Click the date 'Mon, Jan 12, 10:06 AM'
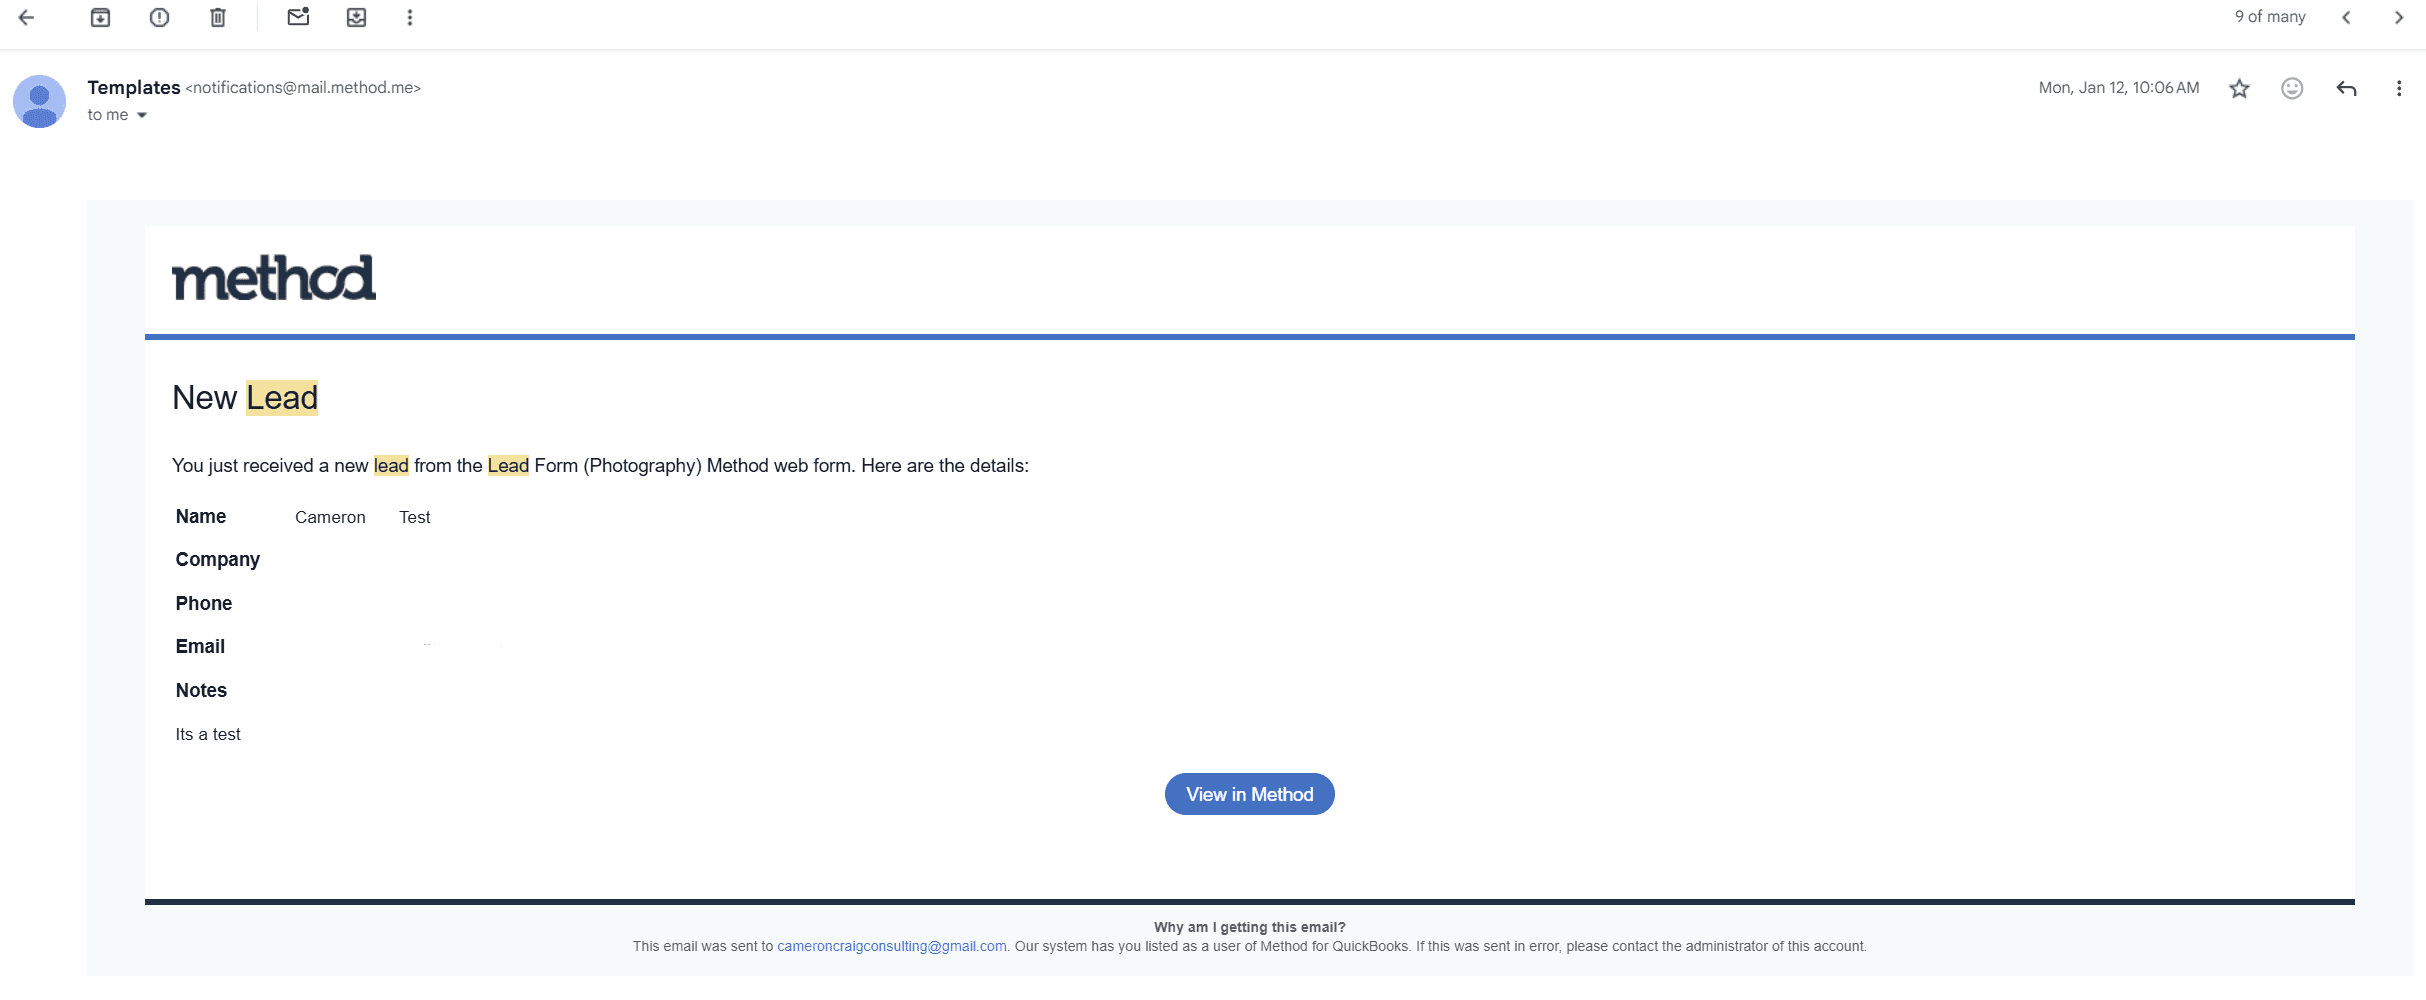Image resolution: width=2426 pixels, height=1000 pixels. click(2119, 87)
